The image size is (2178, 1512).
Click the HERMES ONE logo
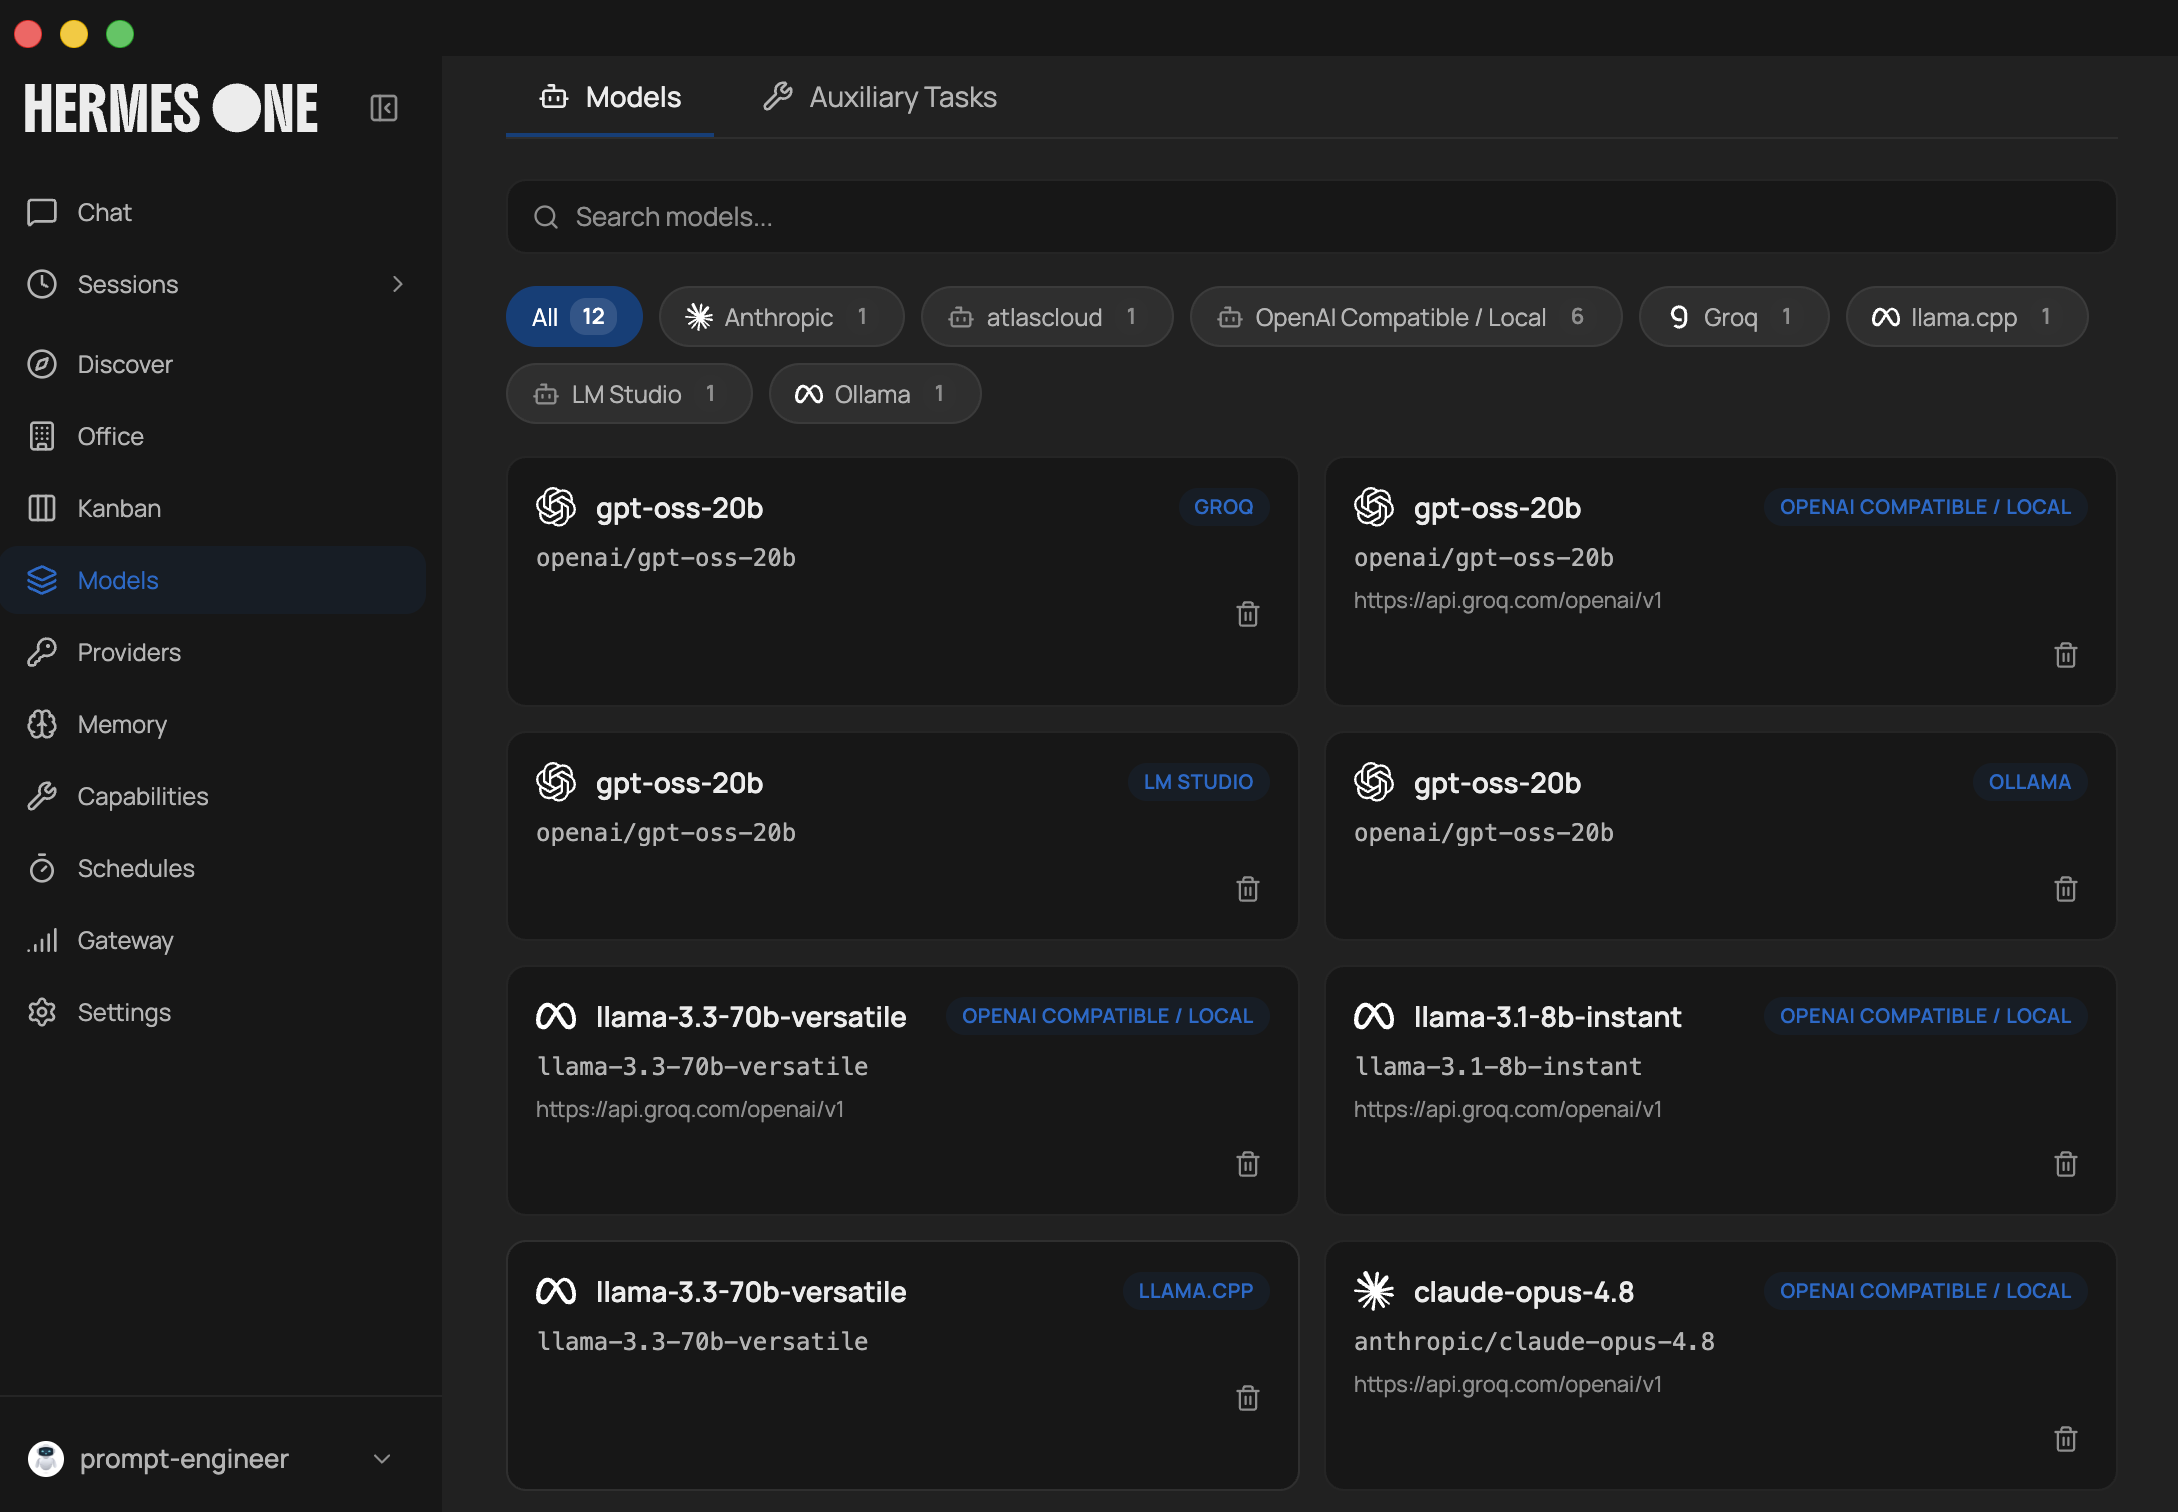(x=171, y=108)
